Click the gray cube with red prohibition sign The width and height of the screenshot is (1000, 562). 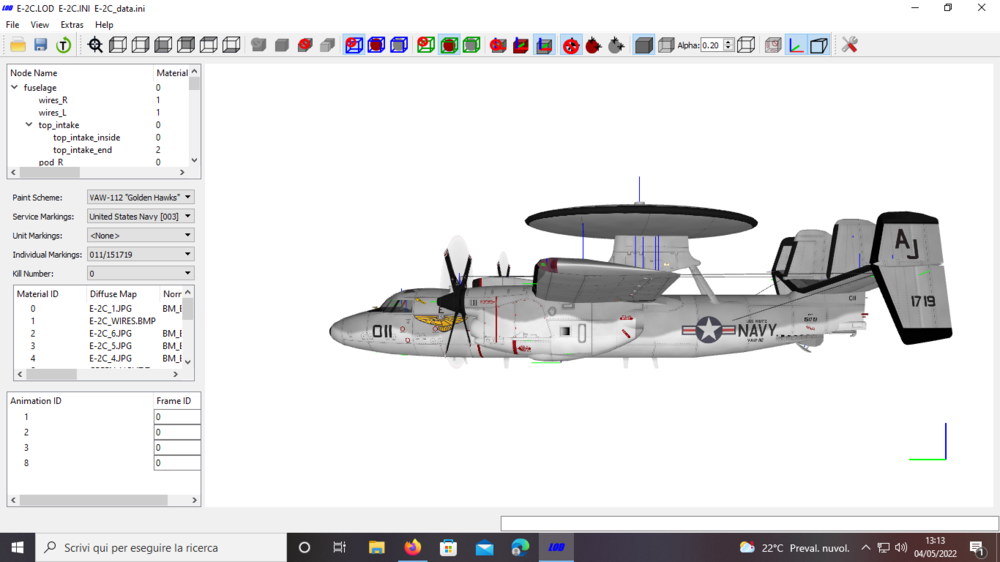pyautogui.click(x=305, y=45)
